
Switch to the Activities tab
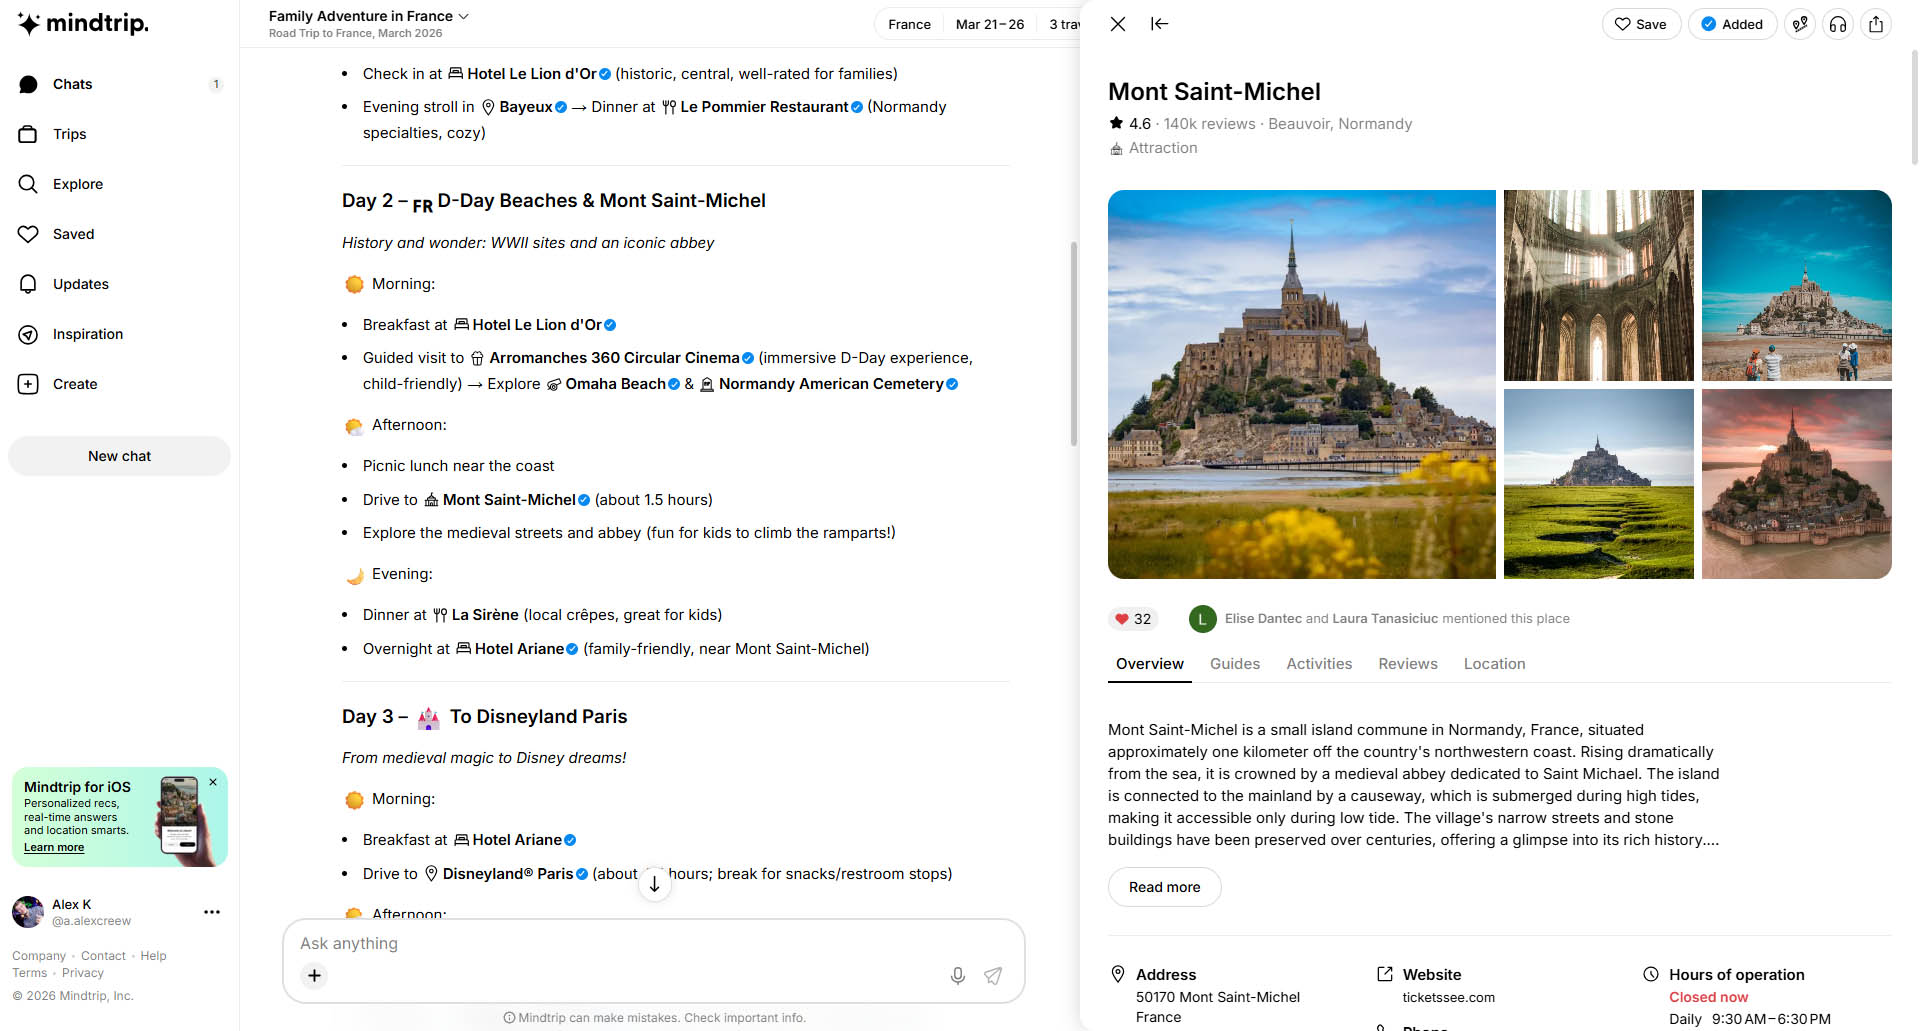1318,664
